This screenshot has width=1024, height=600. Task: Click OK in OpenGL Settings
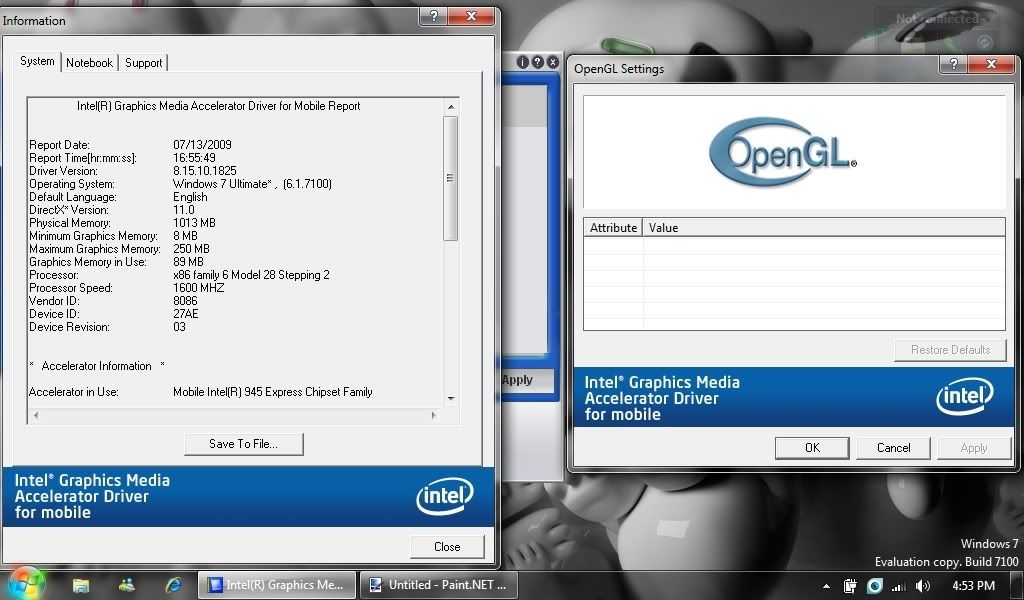(x=812, y=448)
